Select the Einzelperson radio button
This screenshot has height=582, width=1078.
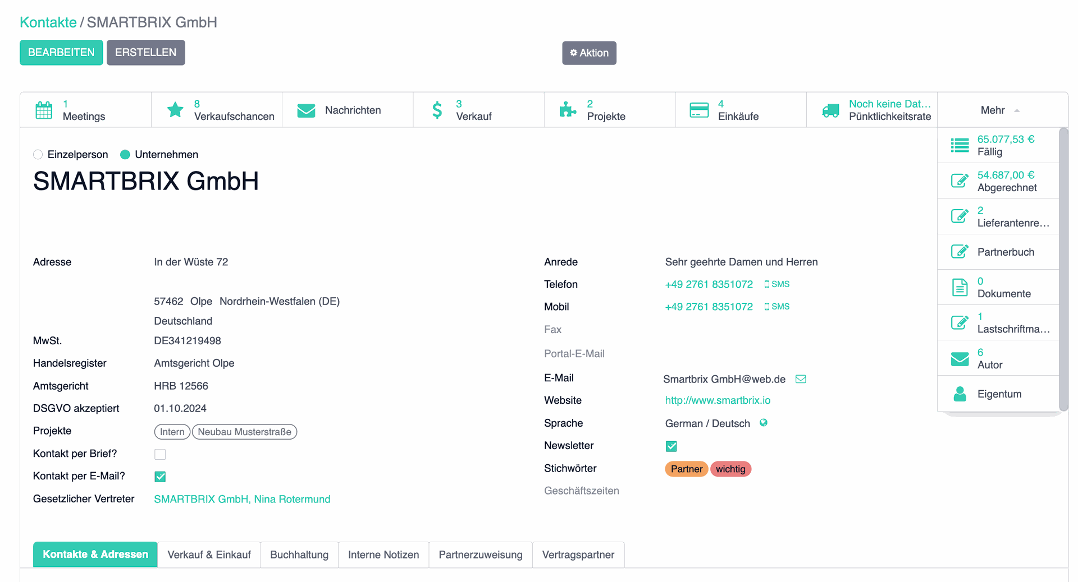(38, 155)
